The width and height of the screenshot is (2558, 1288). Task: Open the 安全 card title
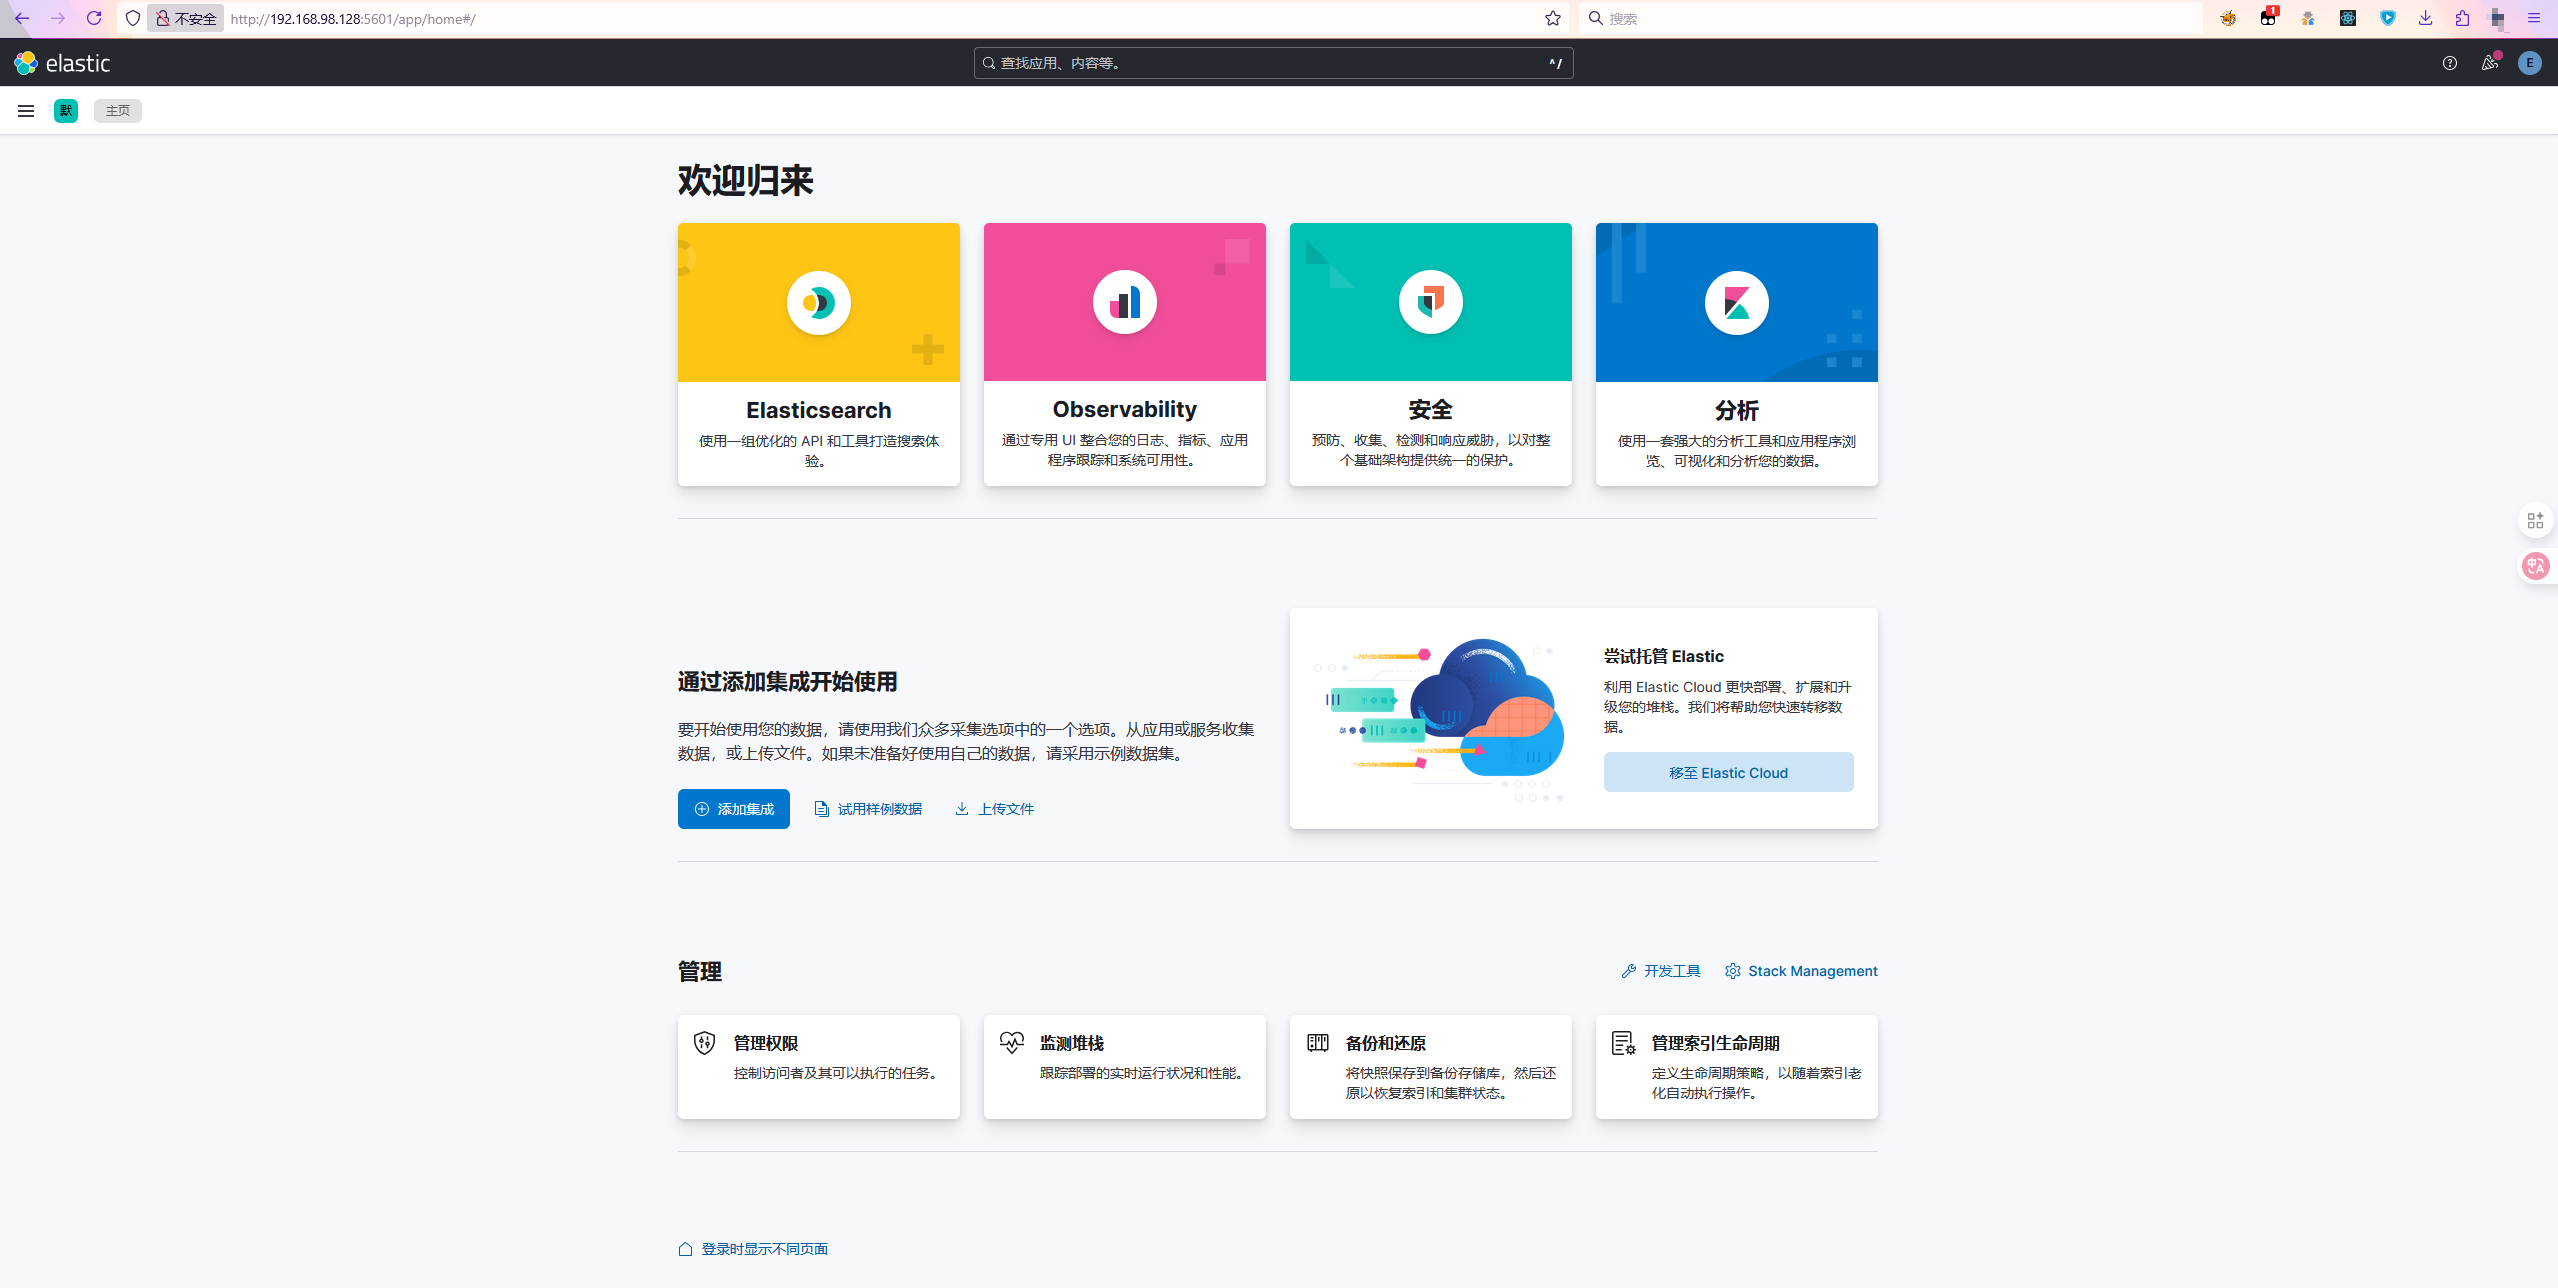pyautogui.click(x=1431, y=409)
